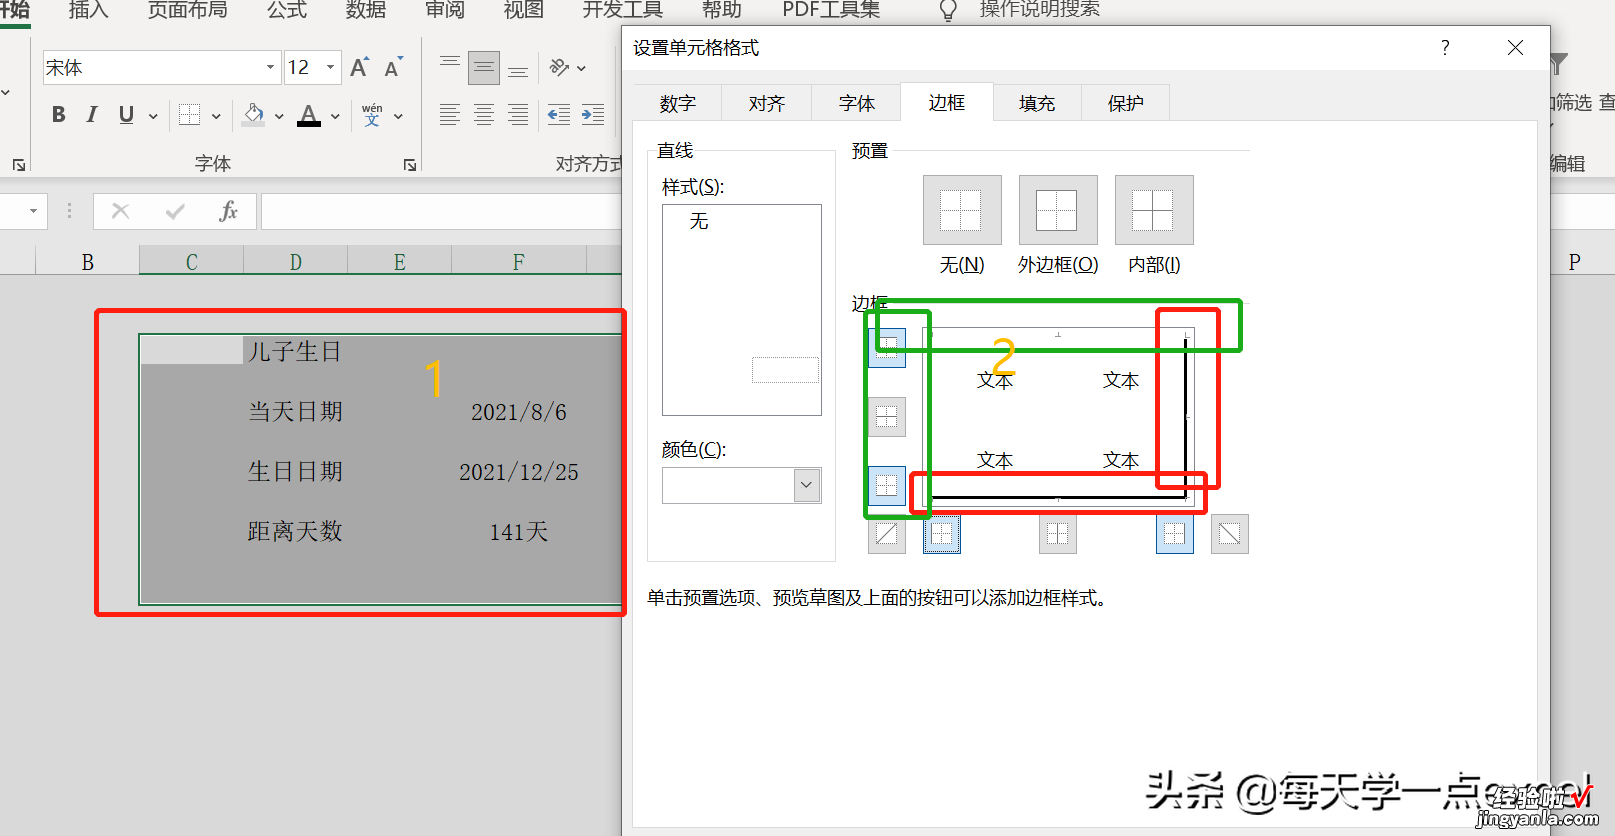
Task: Apply font color letter A icon
Action: (309, 115)
